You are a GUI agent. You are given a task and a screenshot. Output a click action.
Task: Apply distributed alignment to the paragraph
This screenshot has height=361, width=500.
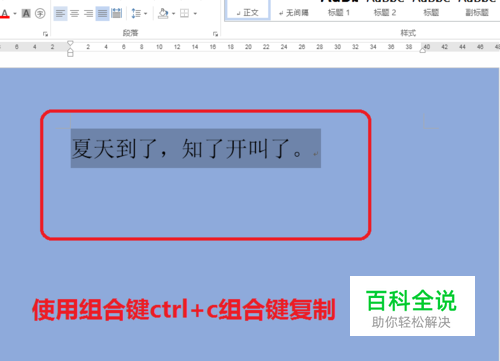[x=116, y=14]
